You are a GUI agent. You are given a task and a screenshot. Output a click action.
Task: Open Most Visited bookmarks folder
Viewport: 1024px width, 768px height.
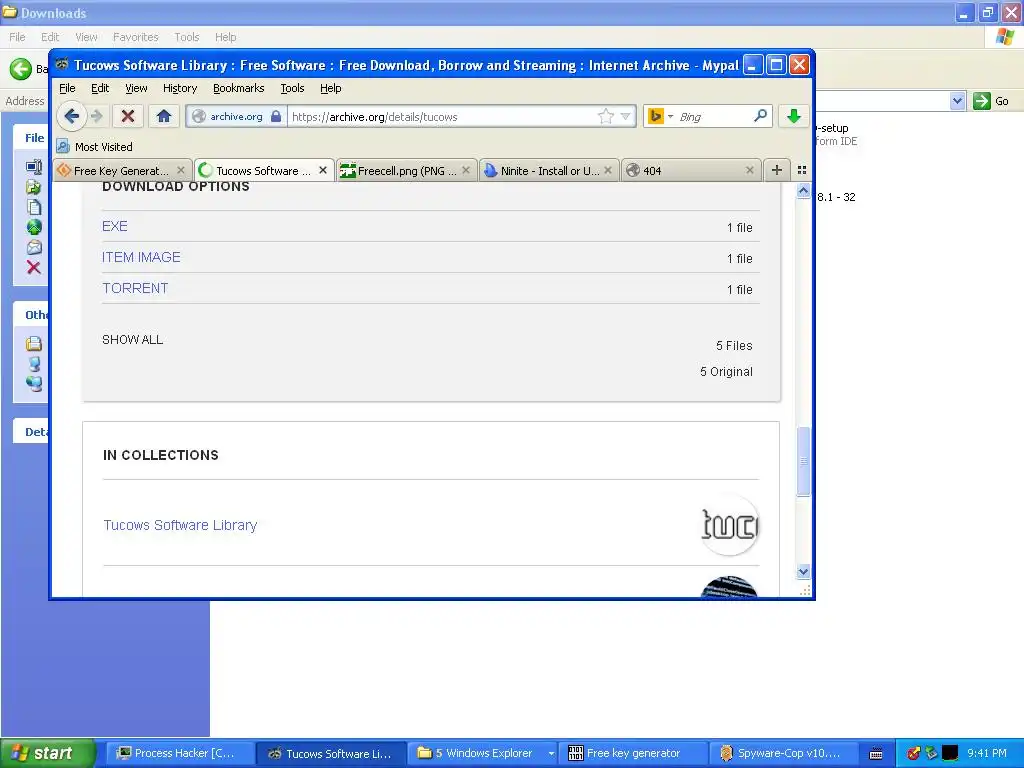click(95, 146)
